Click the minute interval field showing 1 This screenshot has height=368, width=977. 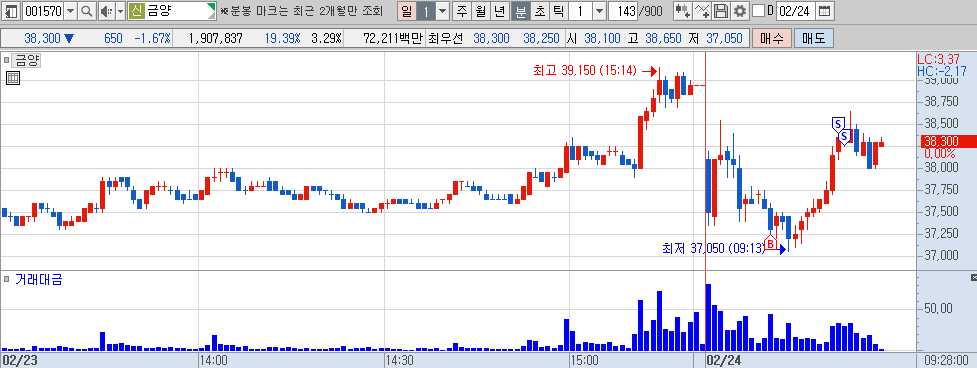click(581, 11)
